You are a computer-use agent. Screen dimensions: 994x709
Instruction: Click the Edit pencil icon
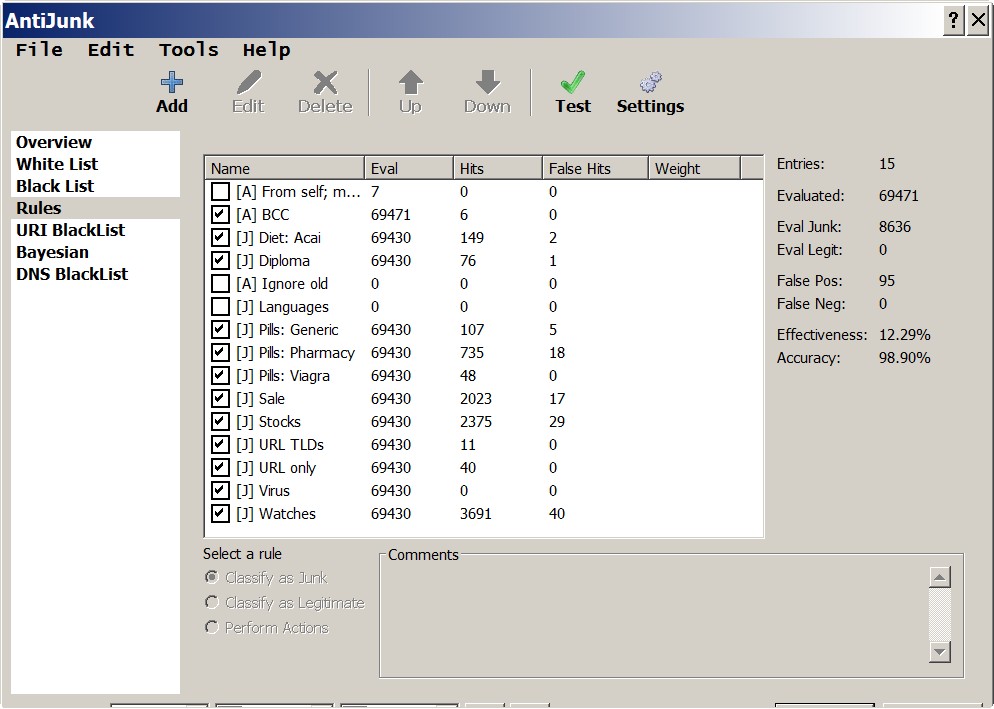coord(248,82)
